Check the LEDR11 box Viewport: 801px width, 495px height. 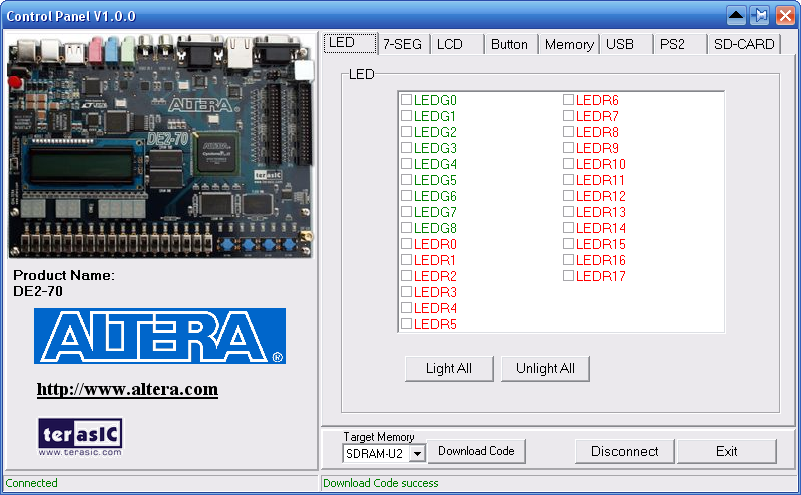click(568, 179)
